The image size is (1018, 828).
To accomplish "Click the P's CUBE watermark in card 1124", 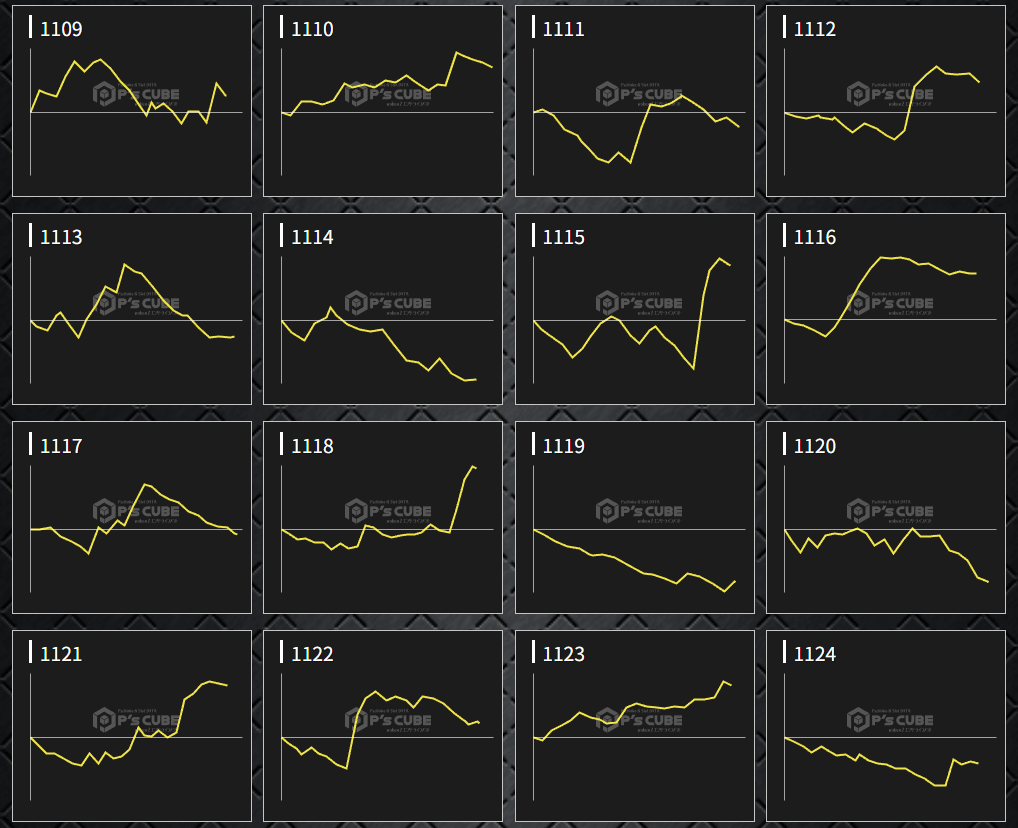I will click(x=889, y=720).
